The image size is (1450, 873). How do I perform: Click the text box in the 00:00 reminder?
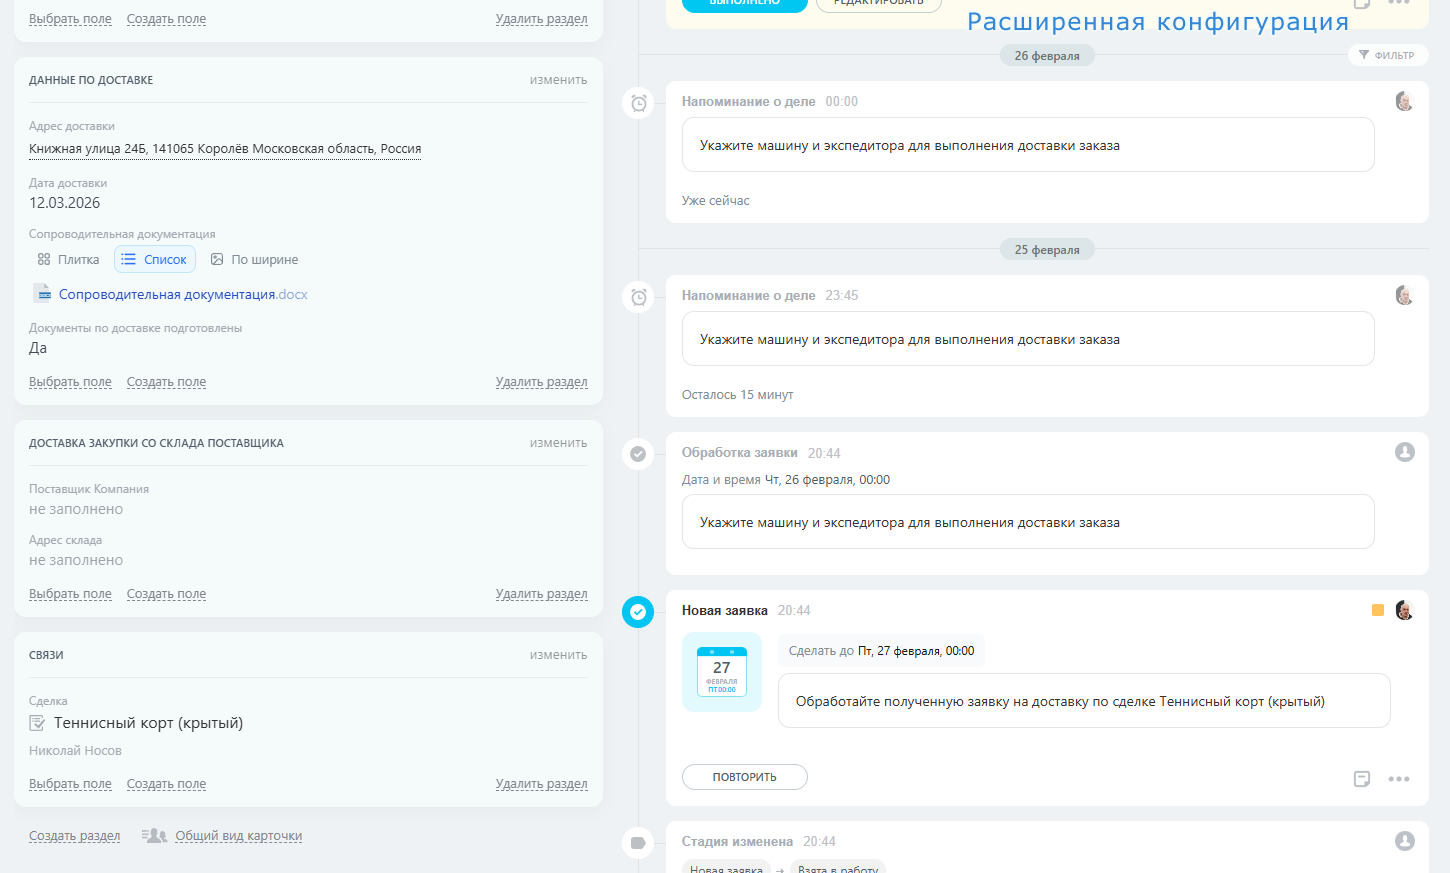[x=1028, y=145]
